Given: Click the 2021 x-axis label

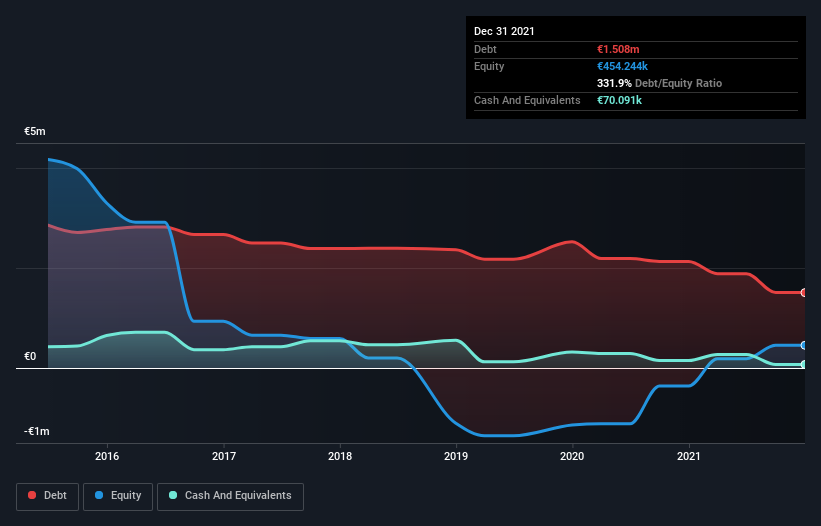Looking at the screenshot, I should [689, 456].
